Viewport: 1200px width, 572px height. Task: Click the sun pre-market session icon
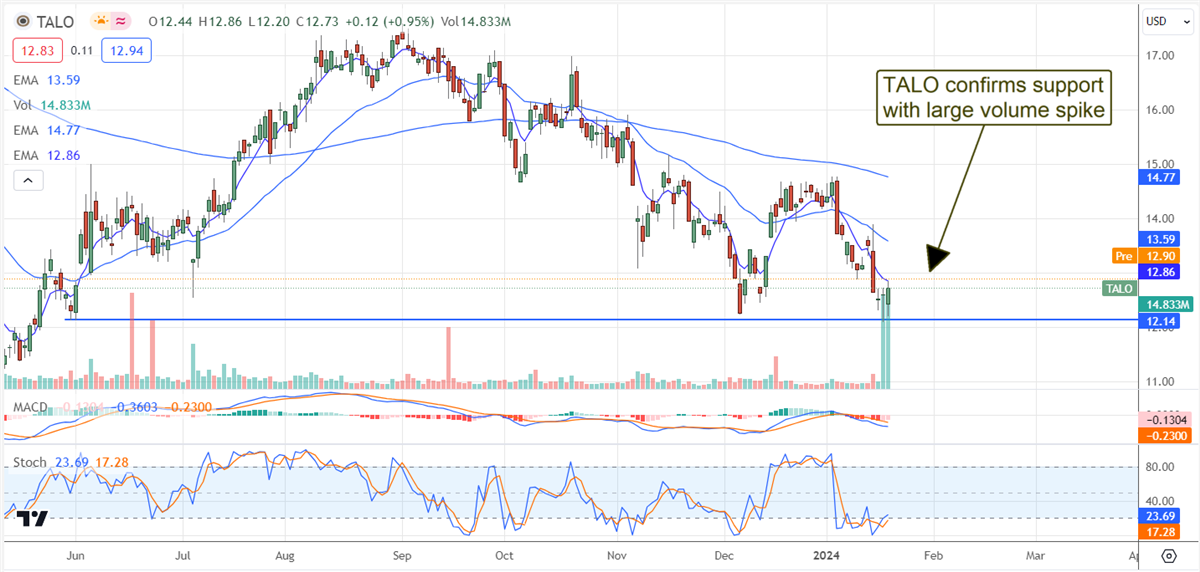tap(102, 20)
